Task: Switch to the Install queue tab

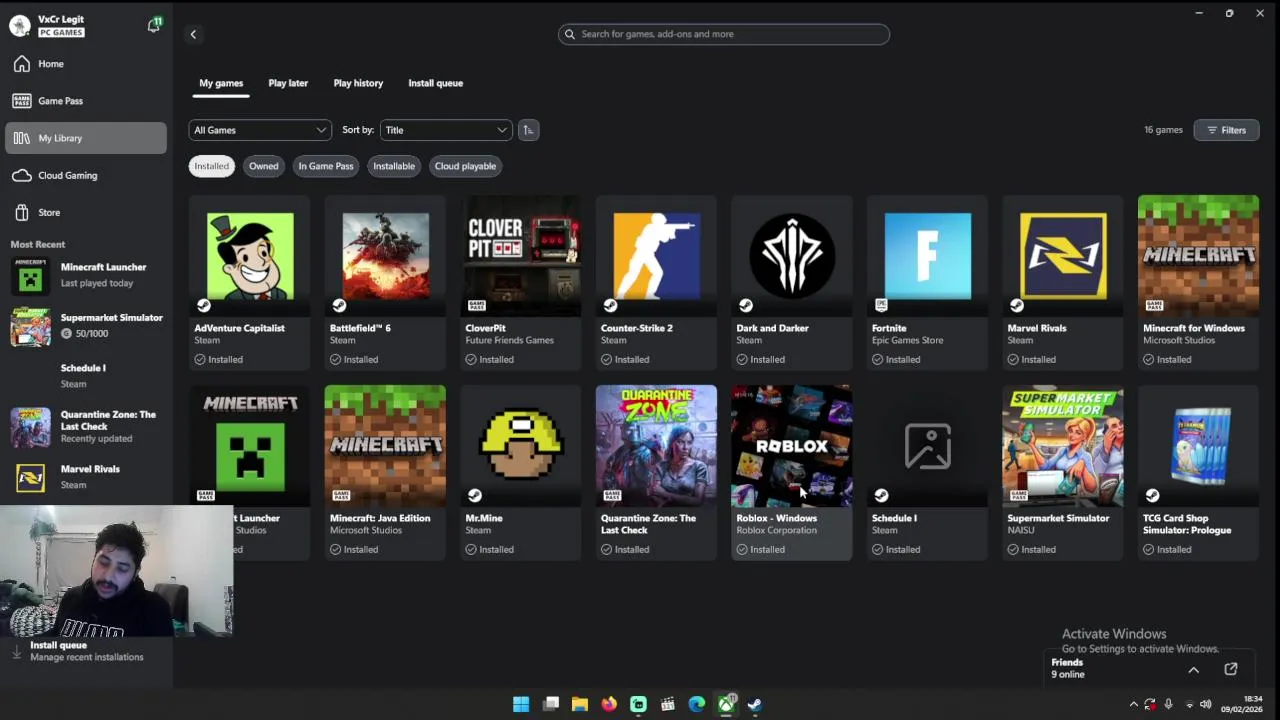Action: (x=435, y=83)
